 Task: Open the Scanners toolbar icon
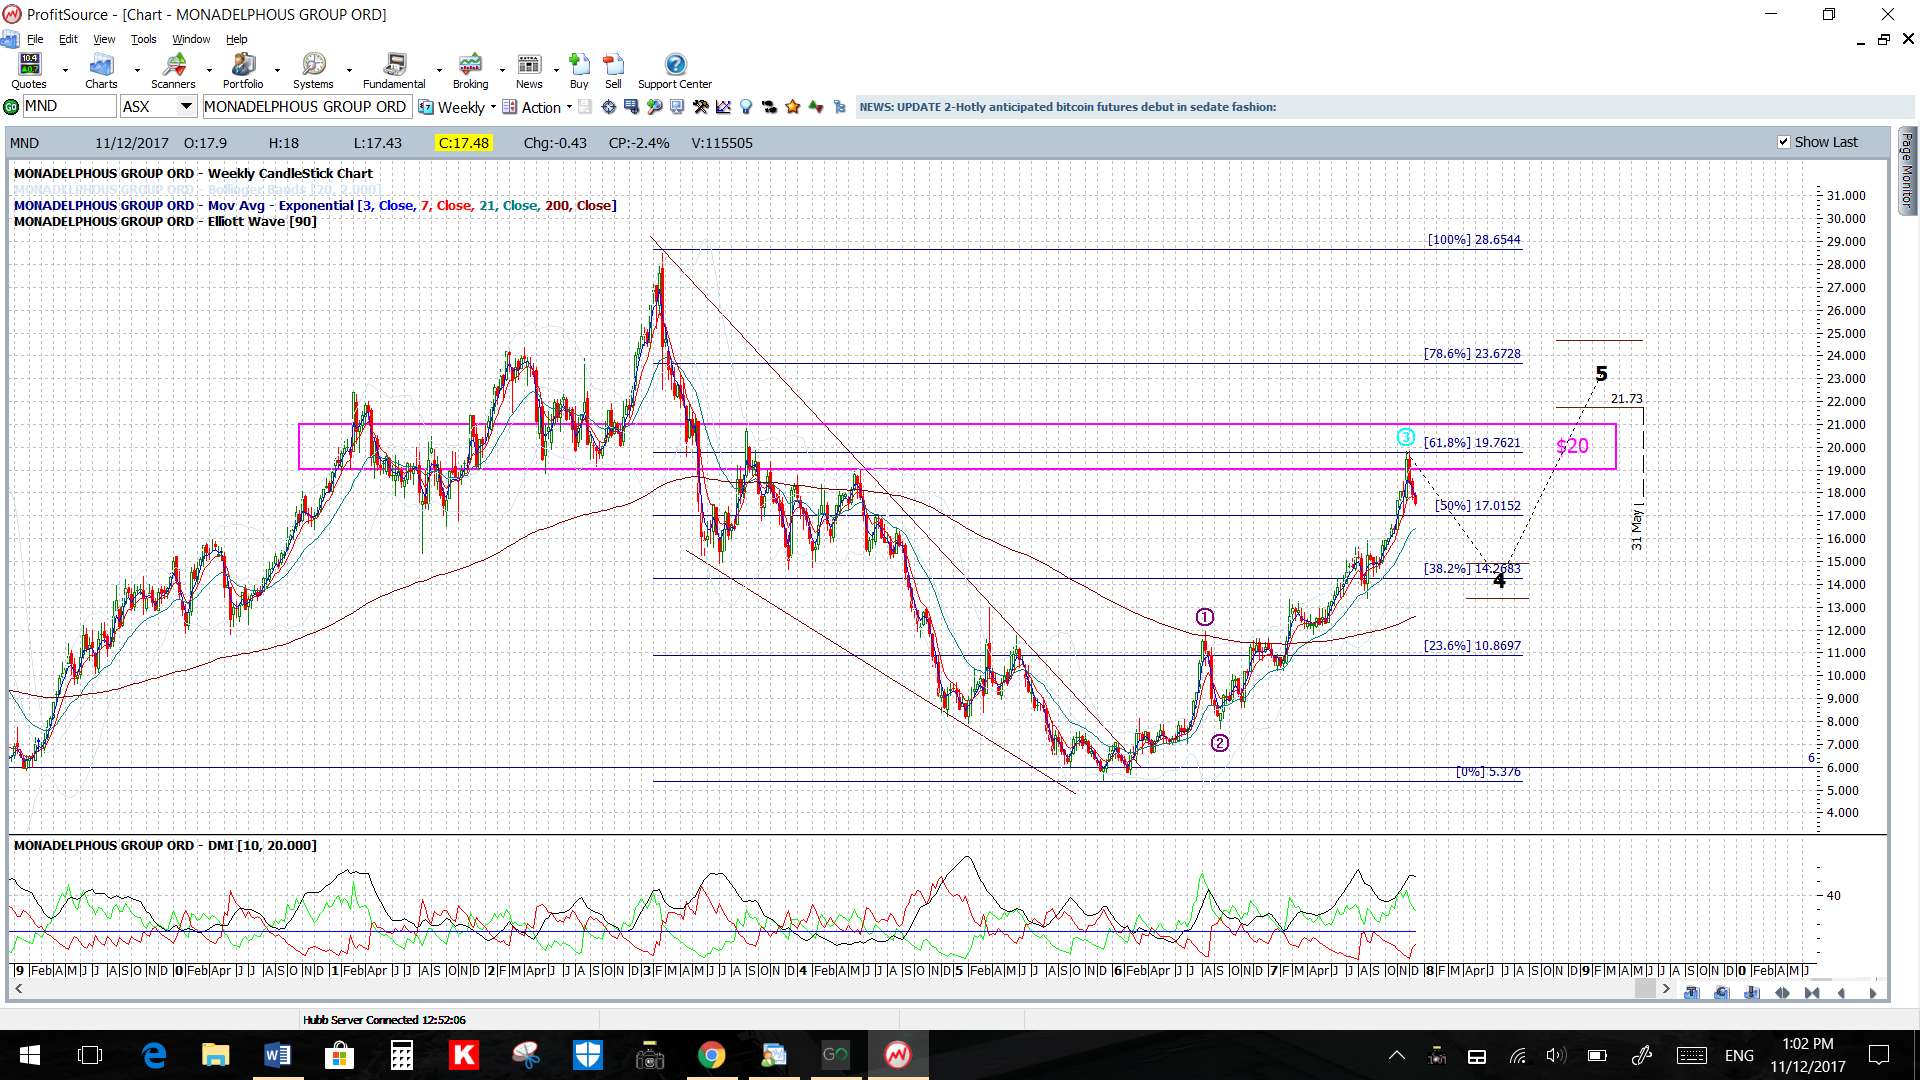pyautogui.click(x=173, y=71)
